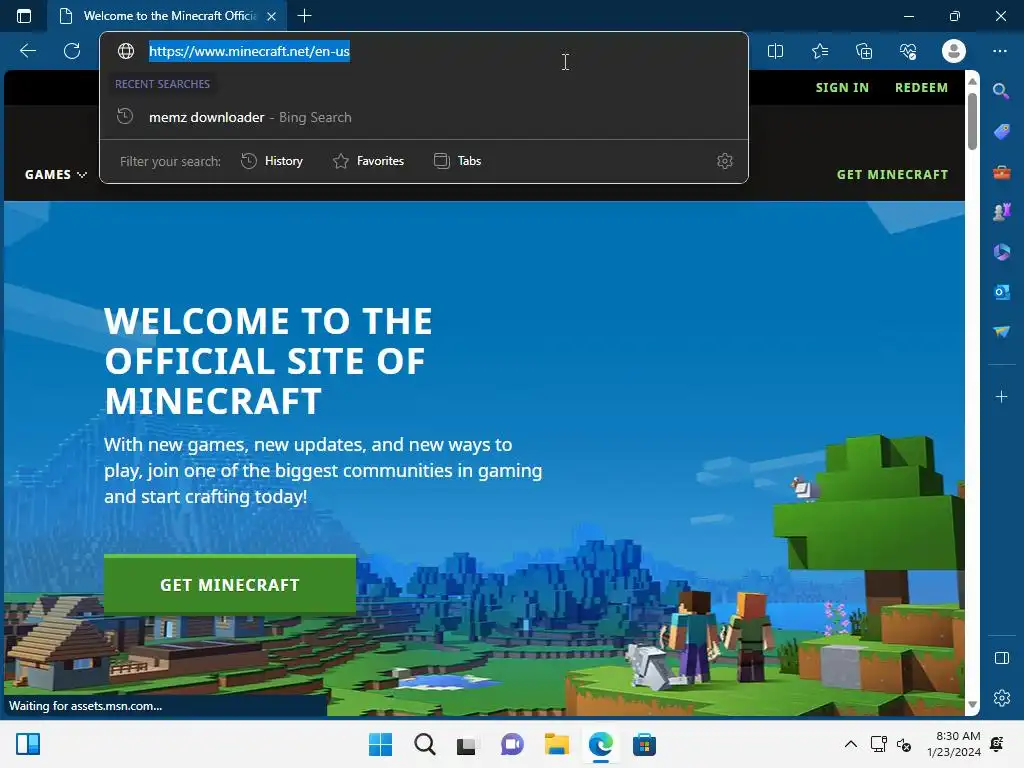
Task: Open Windows Widgets taskbar icon
Action: coord(28,744)
